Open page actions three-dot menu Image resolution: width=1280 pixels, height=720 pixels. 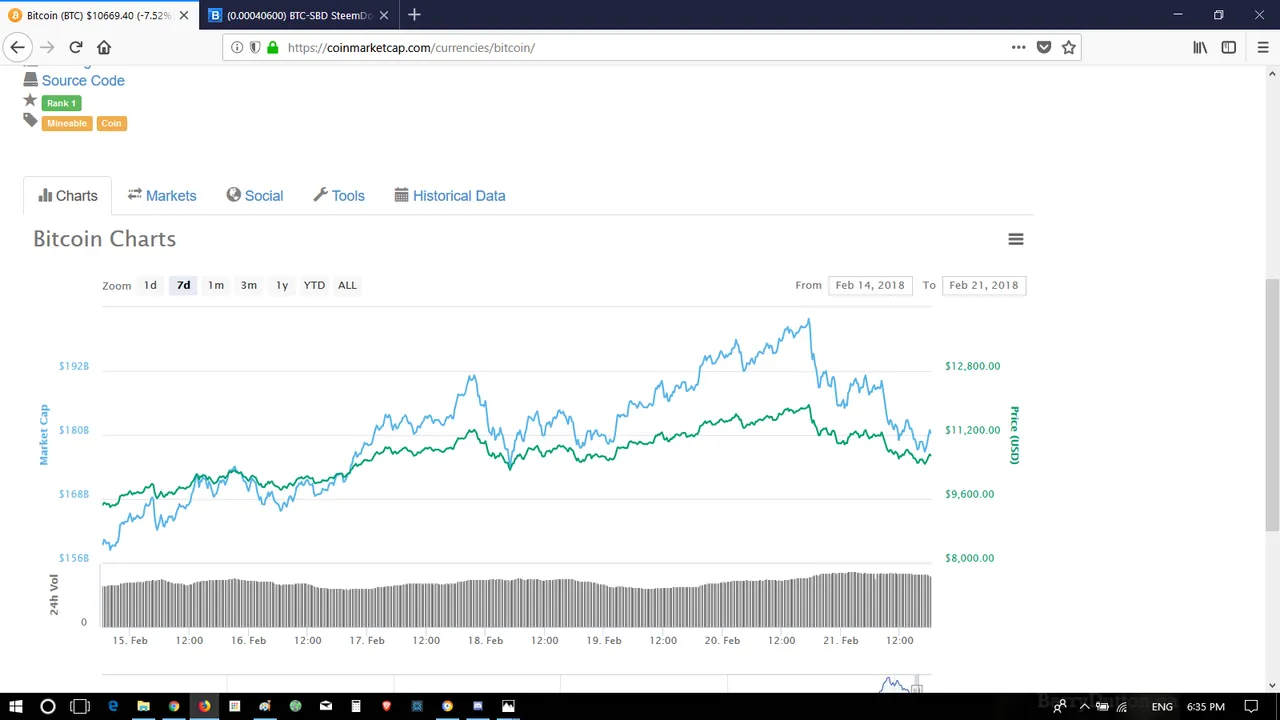(x=1018, y=47)
